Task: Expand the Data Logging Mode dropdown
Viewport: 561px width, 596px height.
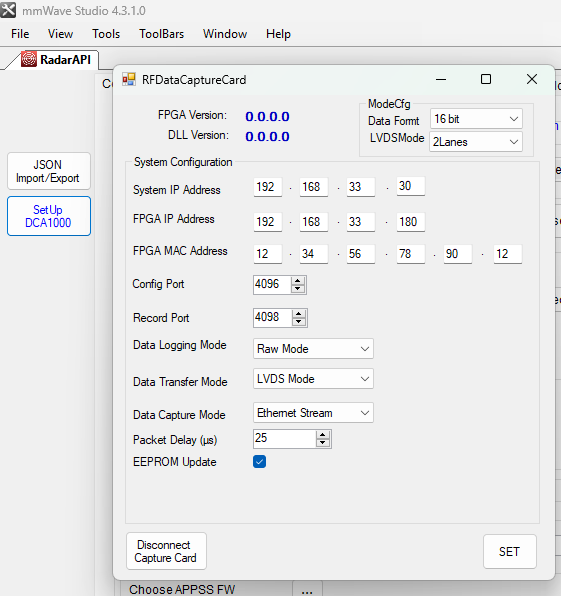Action: click(x=313, y=349)
